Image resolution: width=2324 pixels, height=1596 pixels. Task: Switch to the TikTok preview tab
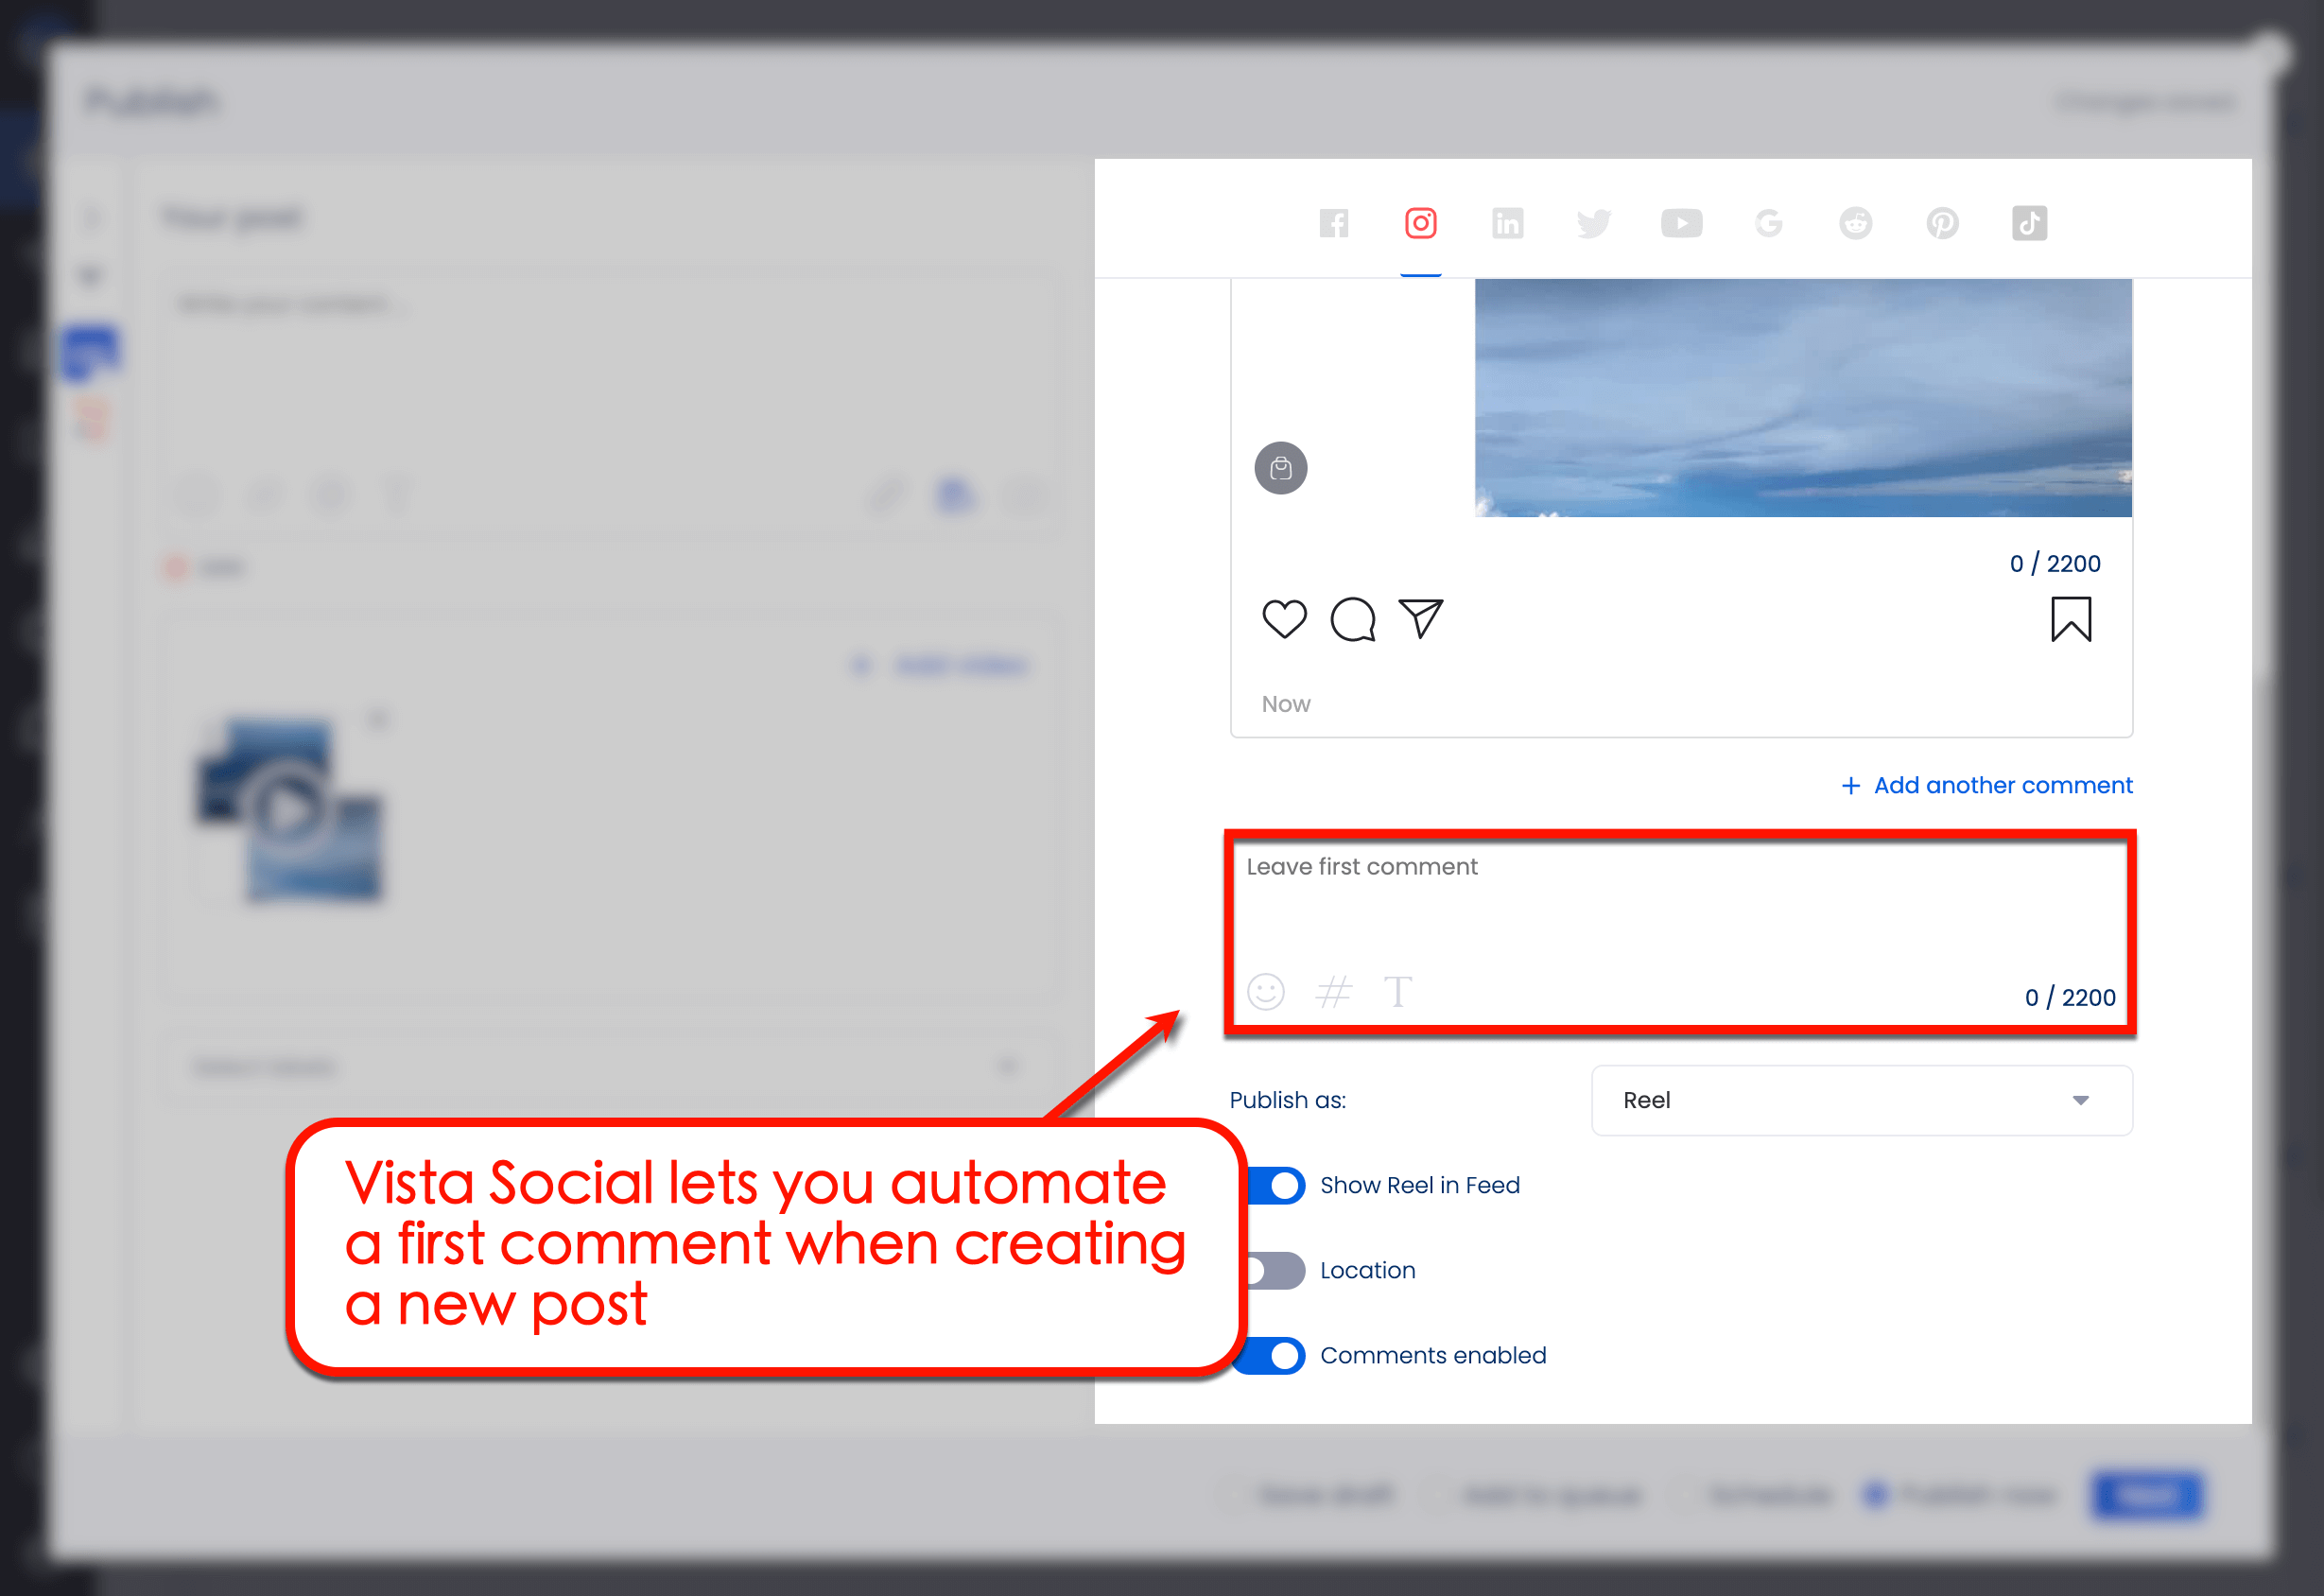tap(2029, 223)
